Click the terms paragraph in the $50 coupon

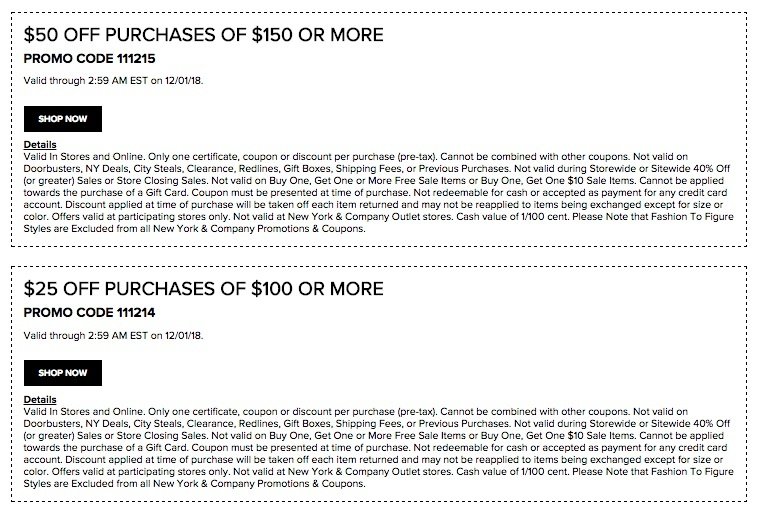point(379,193)
